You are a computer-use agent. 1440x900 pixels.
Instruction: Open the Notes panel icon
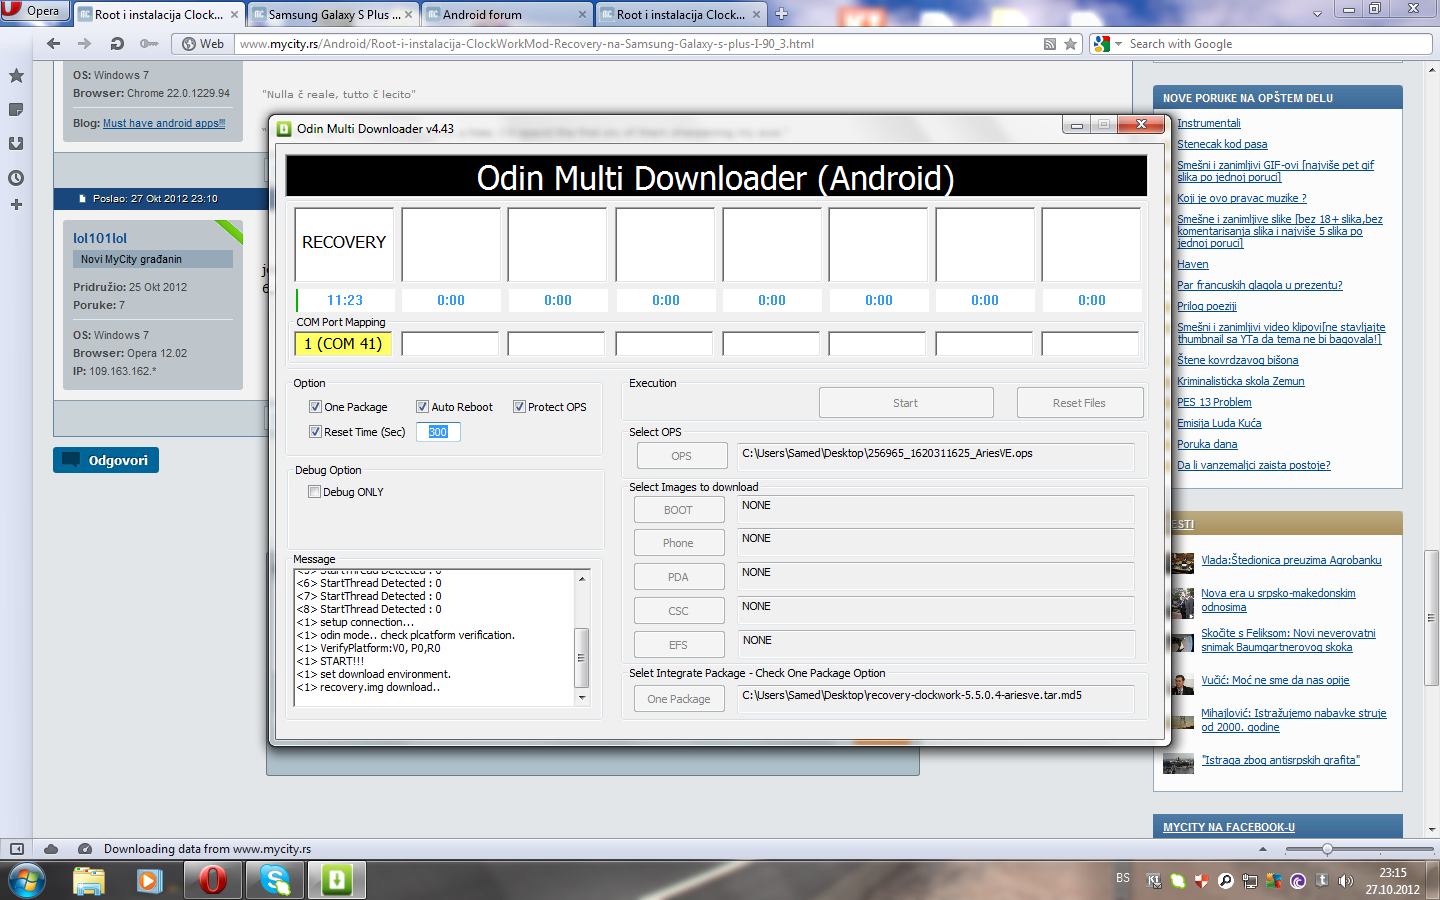tap(16, 110)
